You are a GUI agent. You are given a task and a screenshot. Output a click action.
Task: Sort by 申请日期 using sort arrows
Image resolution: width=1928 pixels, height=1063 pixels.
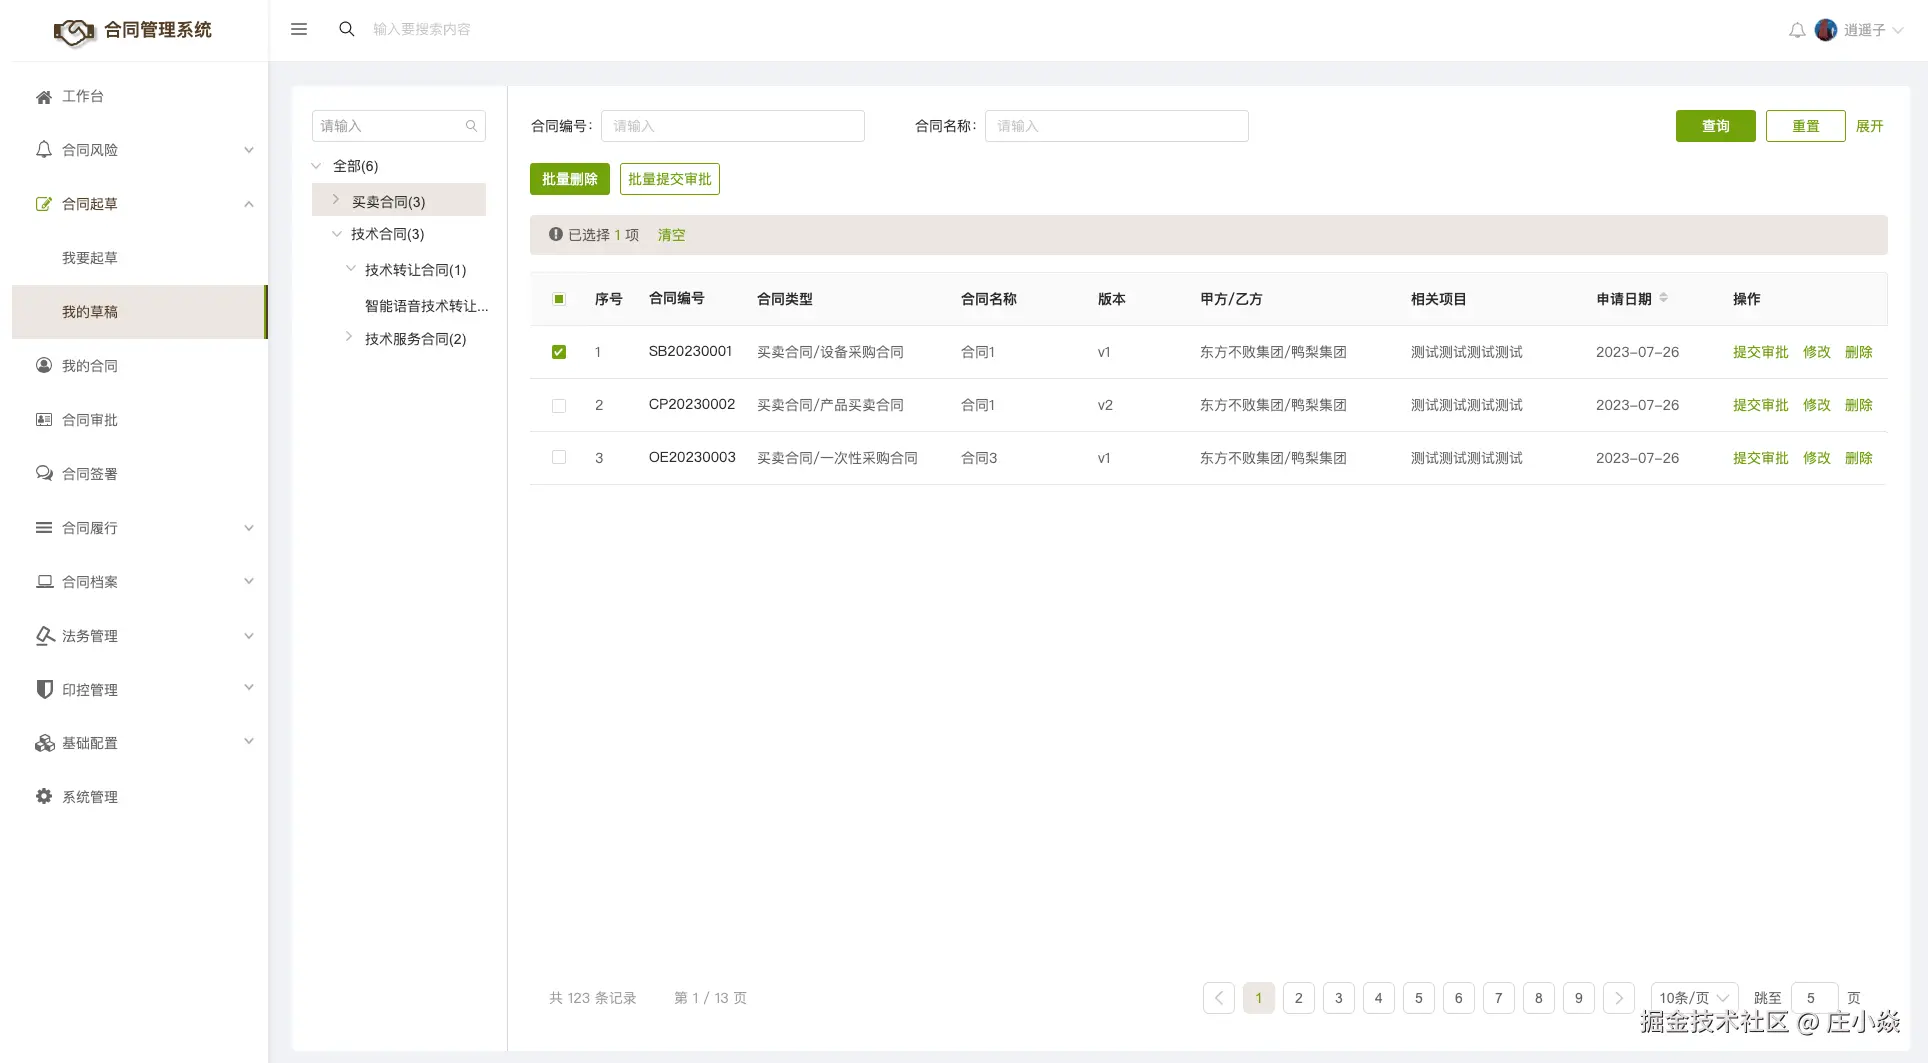[1663, 298]
